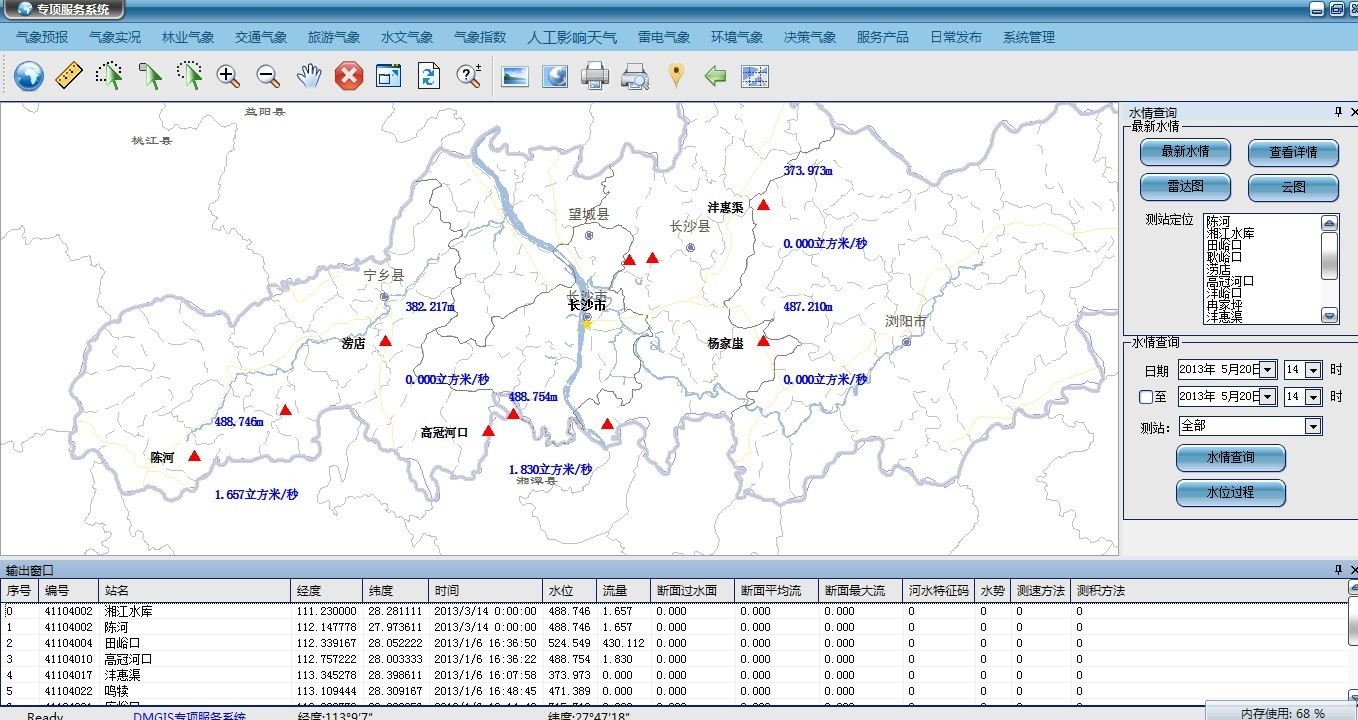1358x720 pixels.
Task: Expand the start date 日期 dropdown
Action: pyautogui.click(x=1268, y=370)
